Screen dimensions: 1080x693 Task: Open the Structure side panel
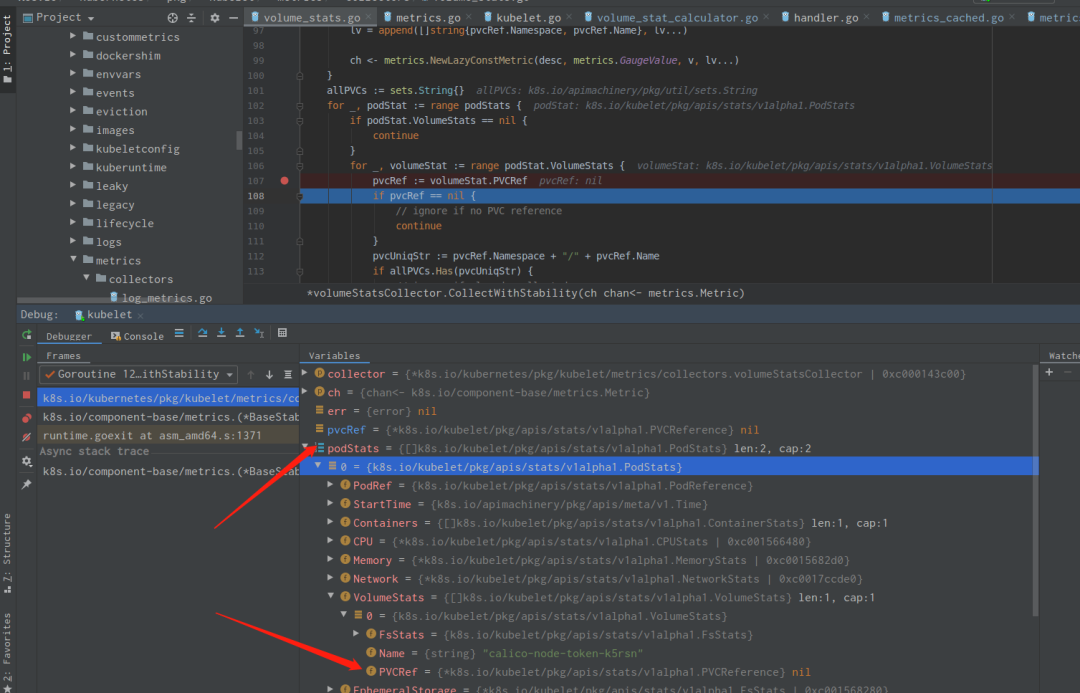(x=8, y=553)
